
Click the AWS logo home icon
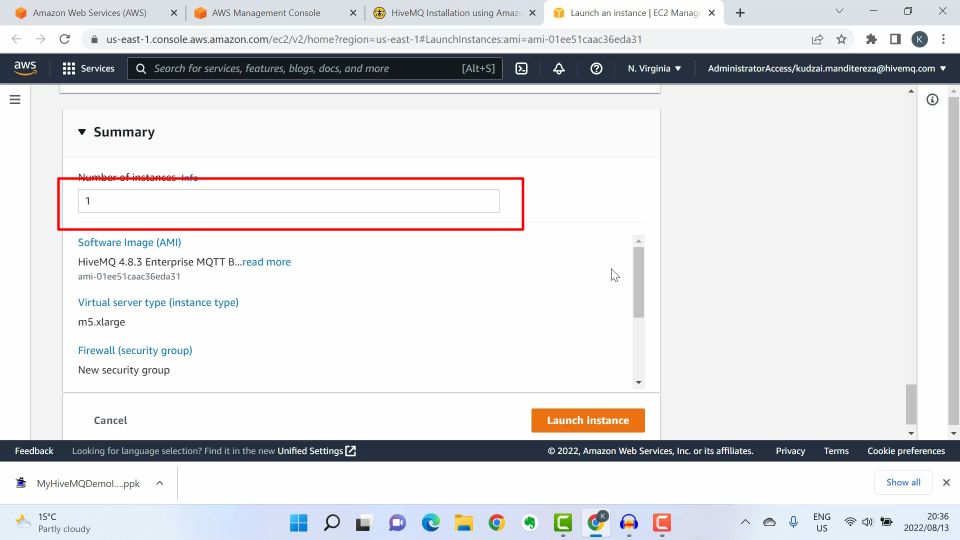[25, 68]
